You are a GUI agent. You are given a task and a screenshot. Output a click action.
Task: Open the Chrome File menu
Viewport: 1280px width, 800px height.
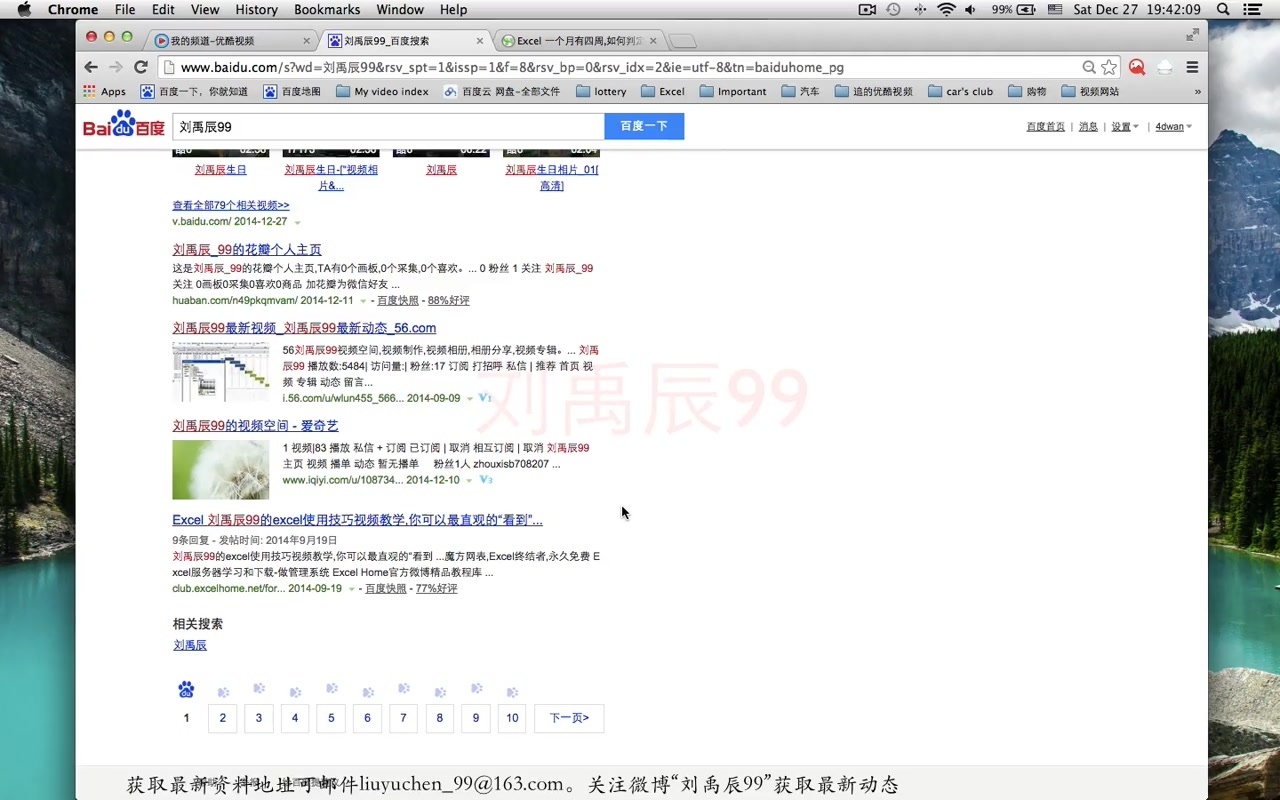[125, 9]
